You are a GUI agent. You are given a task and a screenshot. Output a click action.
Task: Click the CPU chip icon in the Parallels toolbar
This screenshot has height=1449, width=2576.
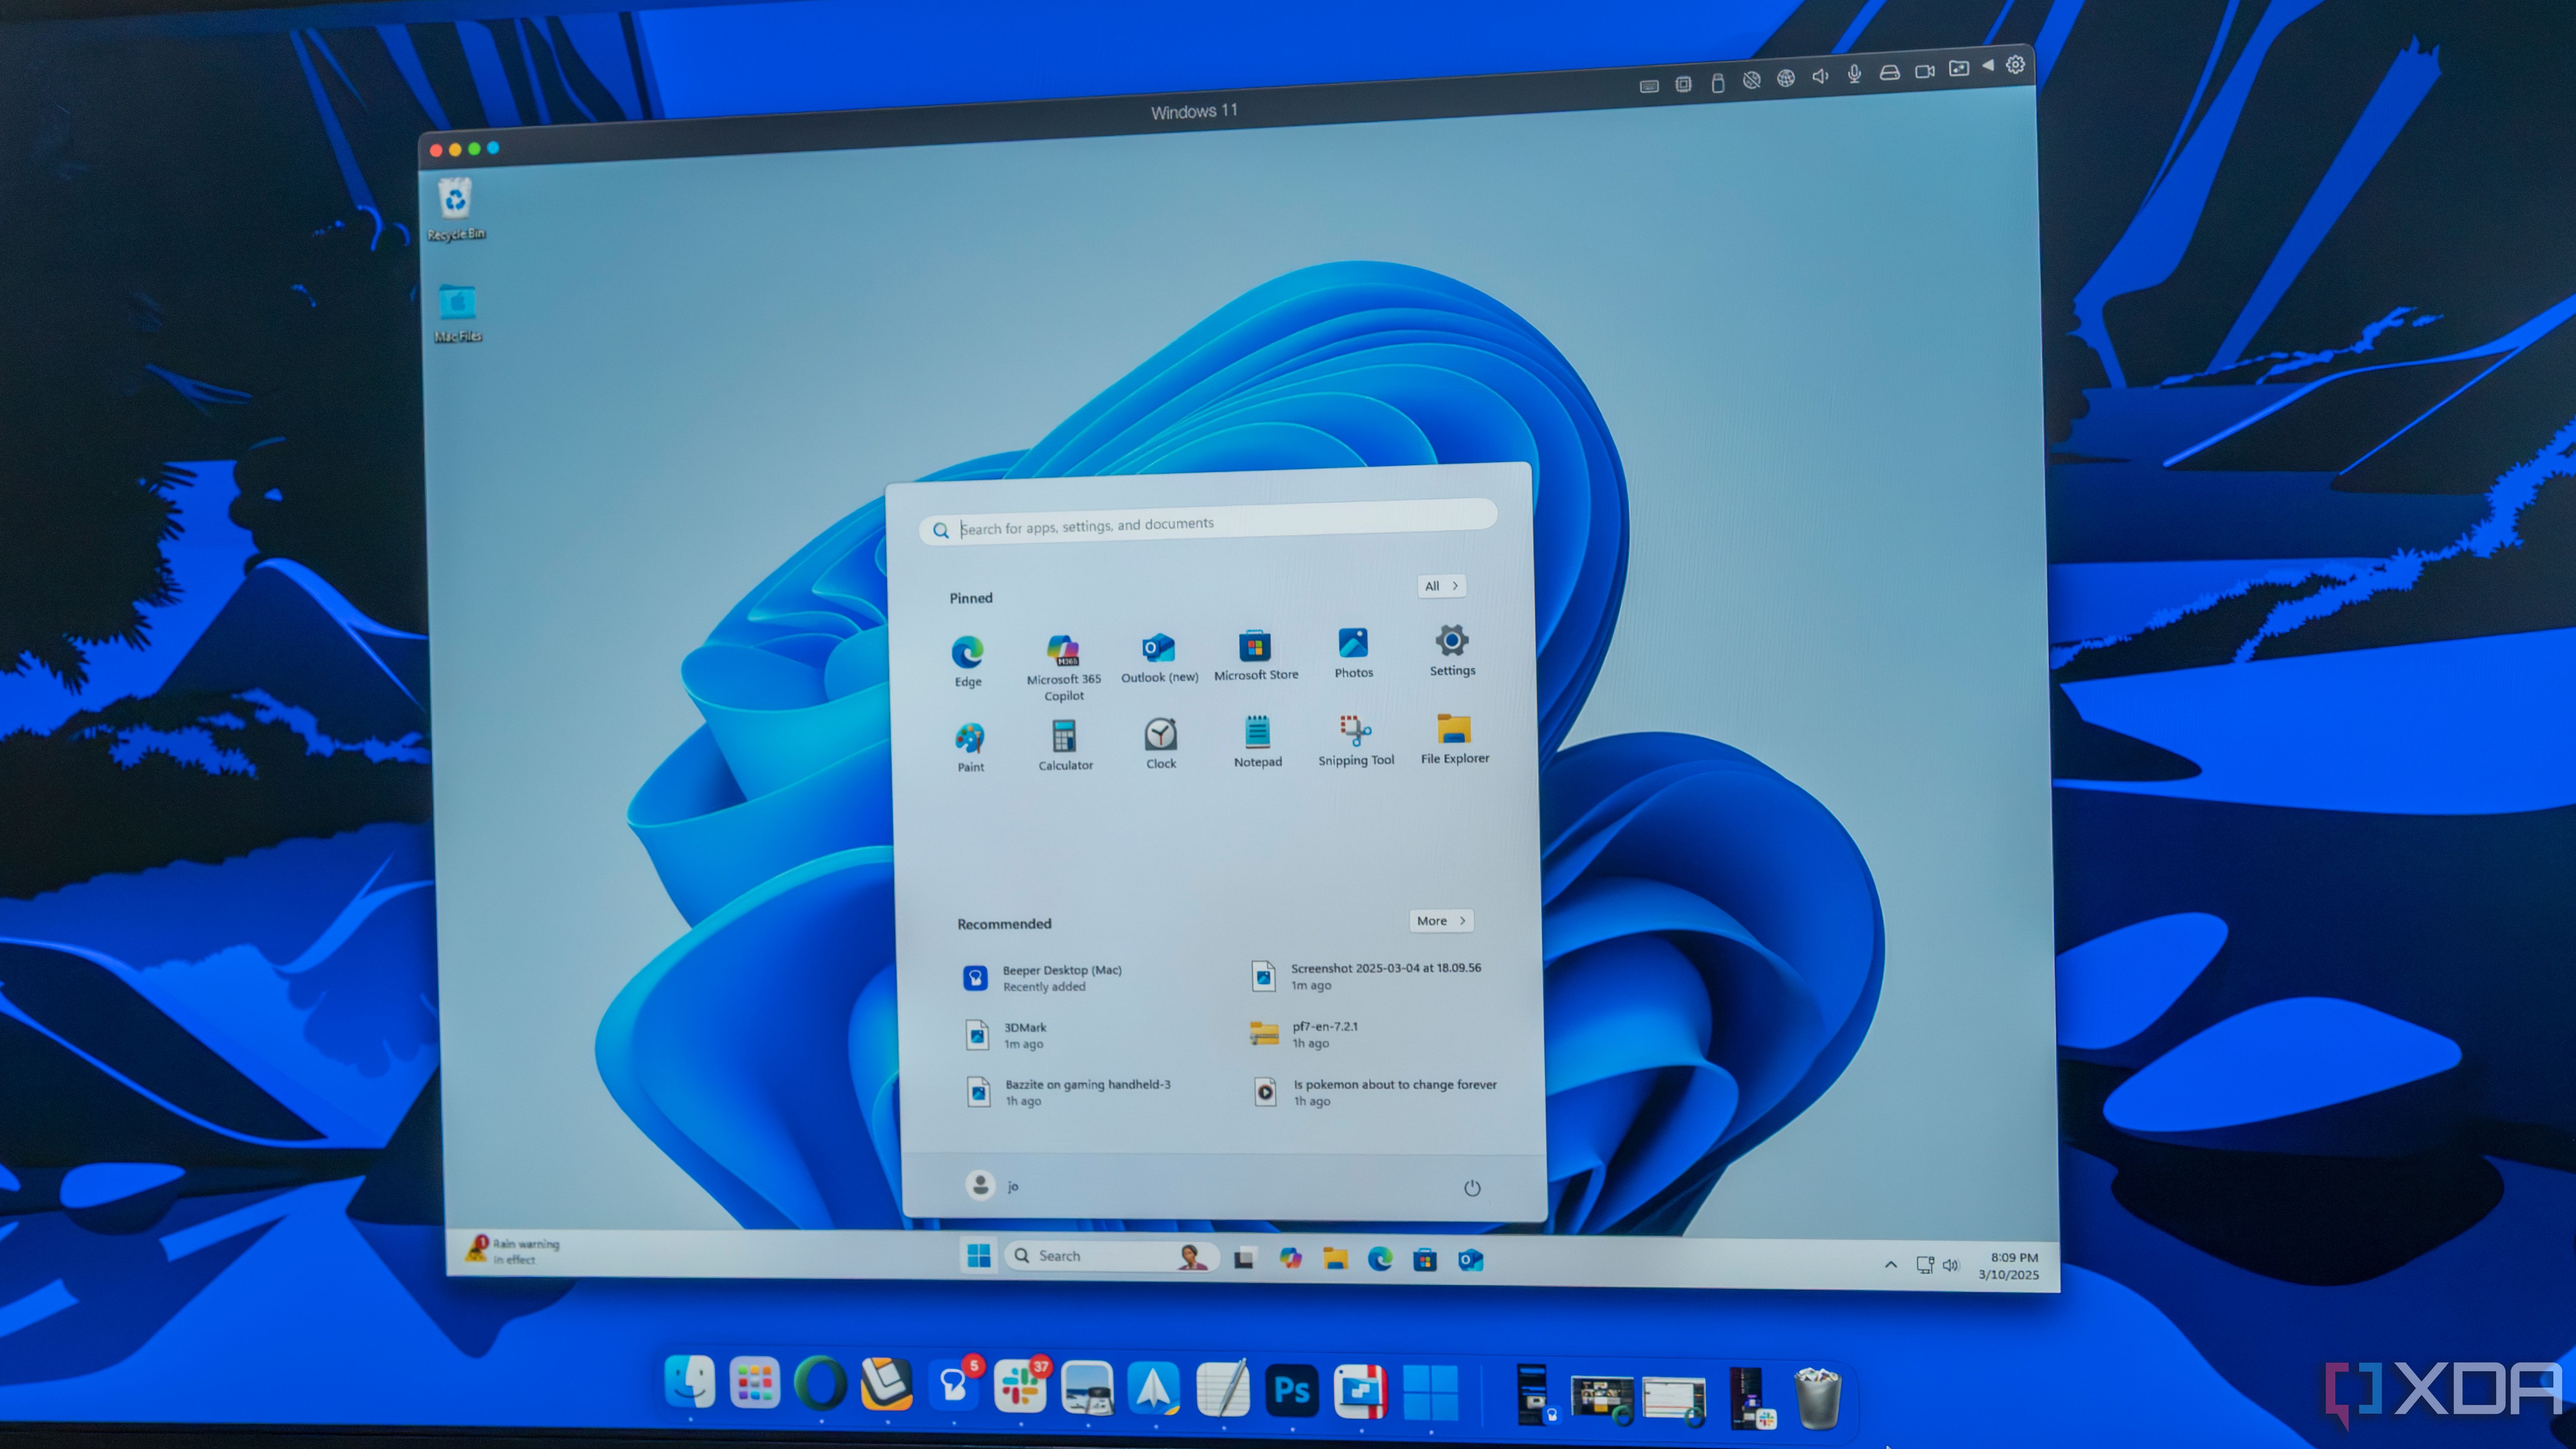(x=1683, y=84)
